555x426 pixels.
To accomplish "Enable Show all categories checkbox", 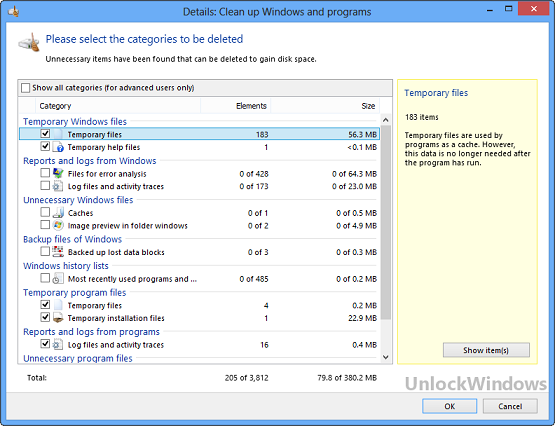I will pyautogui.click(x=25, y=88).
